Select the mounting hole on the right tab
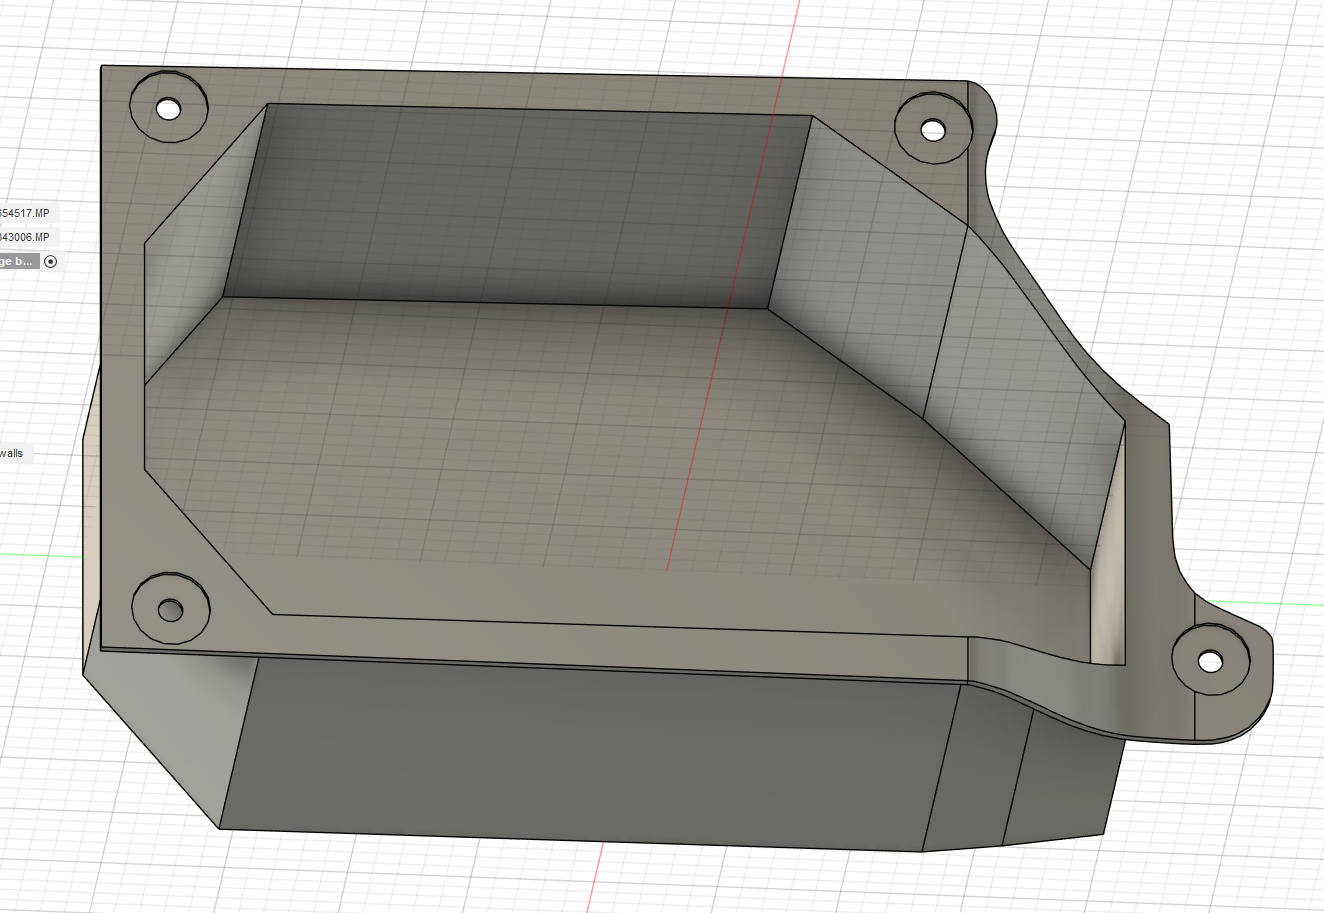The image size is (1324, 913). (1210, 661)
